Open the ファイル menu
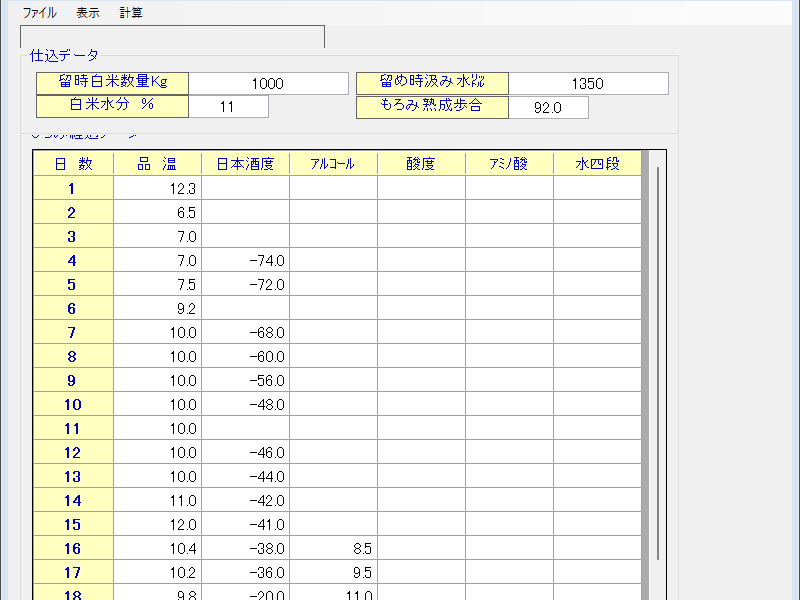This screenshot has width=800, height=600. [x=39, y=13]
